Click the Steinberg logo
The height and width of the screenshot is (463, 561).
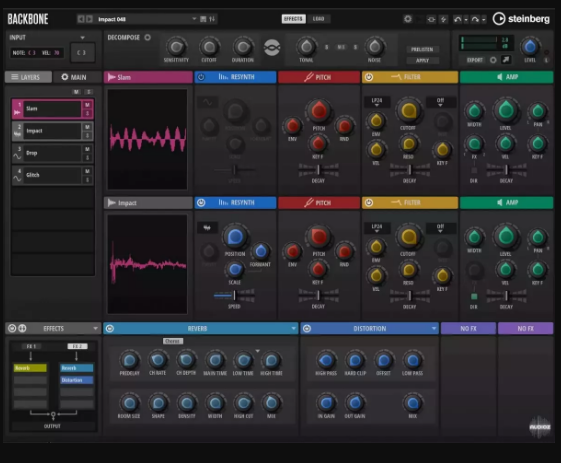(x=521, y=19)
